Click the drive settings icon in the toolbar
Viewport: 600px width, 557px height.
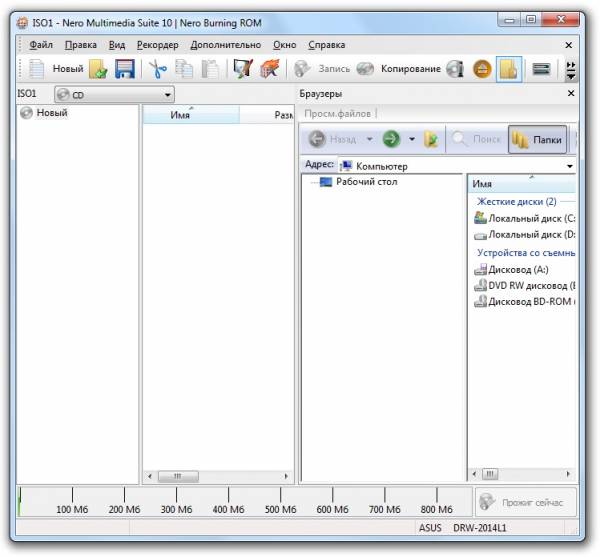pyautogui.click(x=541, y=69)
